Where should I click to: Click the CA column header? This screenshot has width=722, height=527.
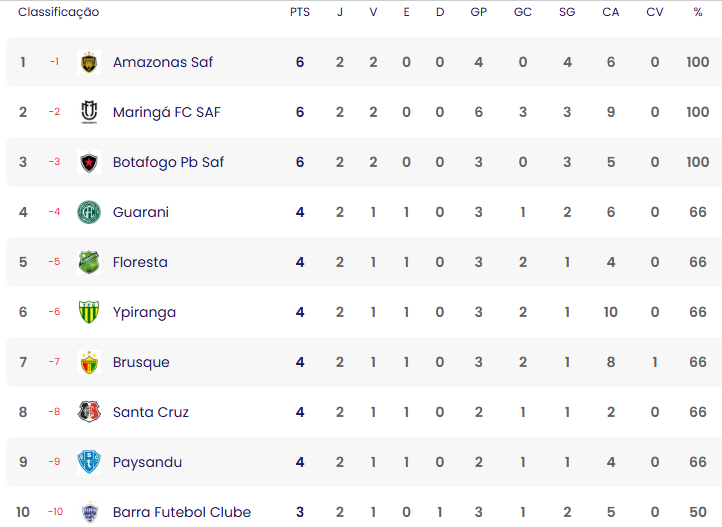(x=611, y=12)
